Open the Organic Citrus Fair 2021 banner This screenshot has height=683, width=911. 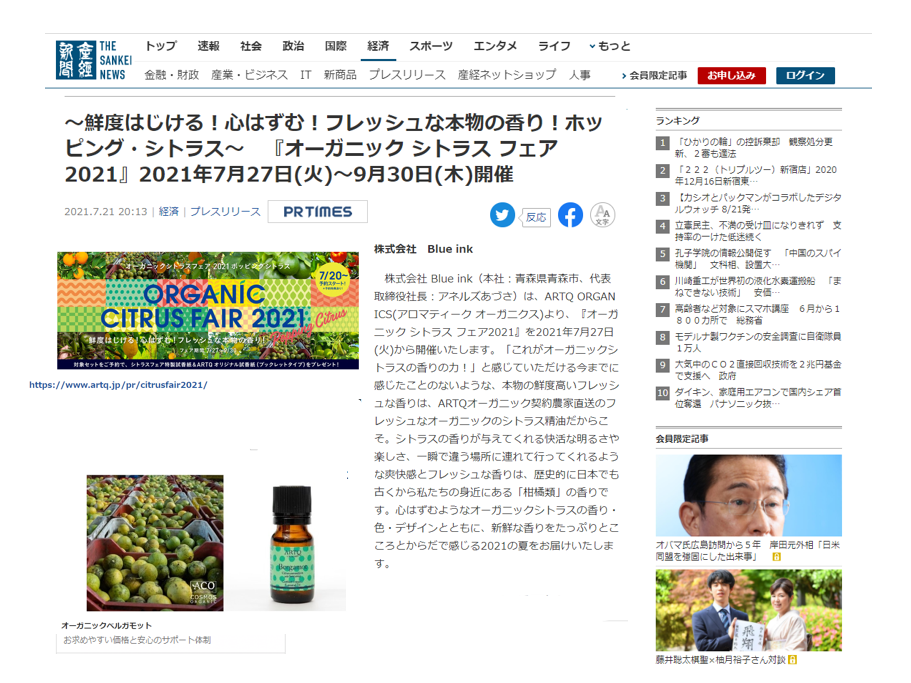208,311
